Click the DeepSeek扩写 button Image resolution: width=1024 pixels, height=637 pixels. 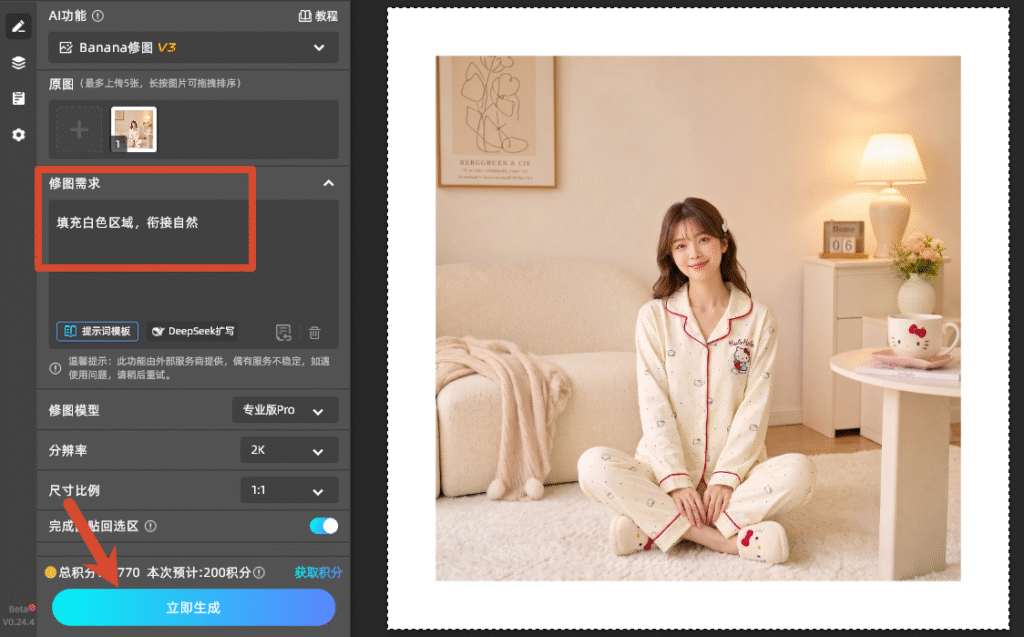pos(193,331)
